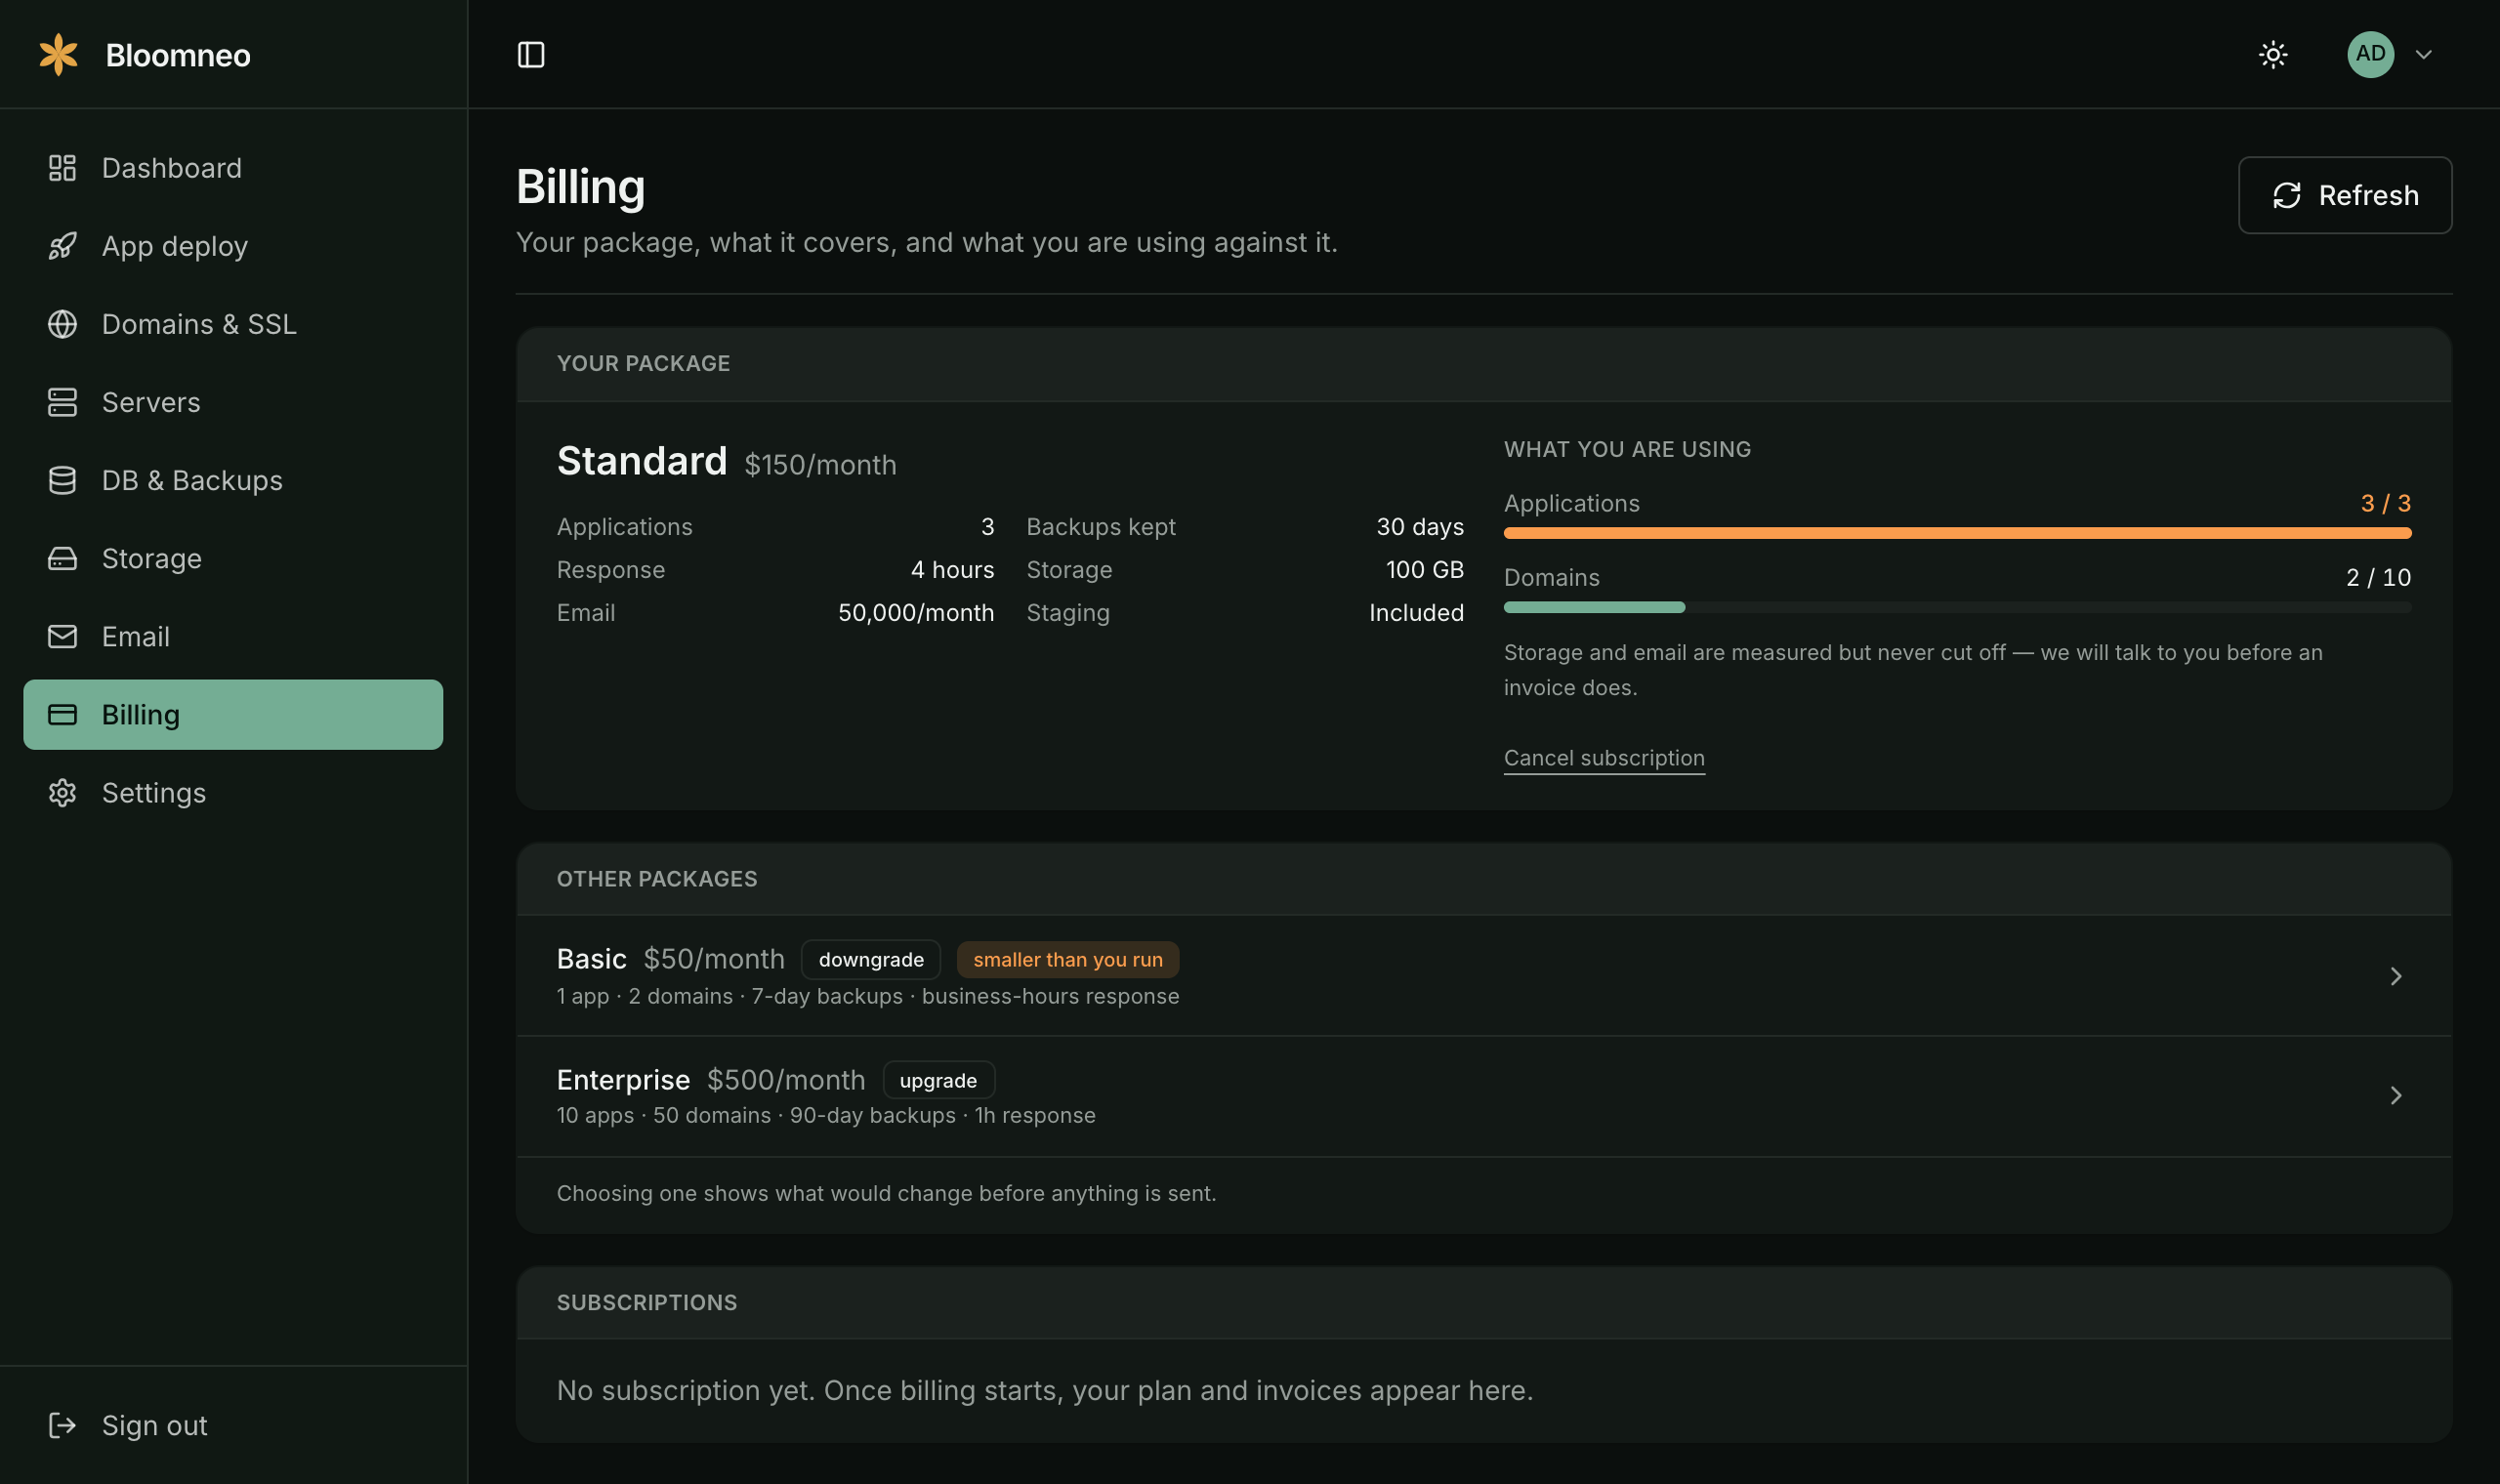
Task: Click the Storage drive icon
Action: coord(62,558)
